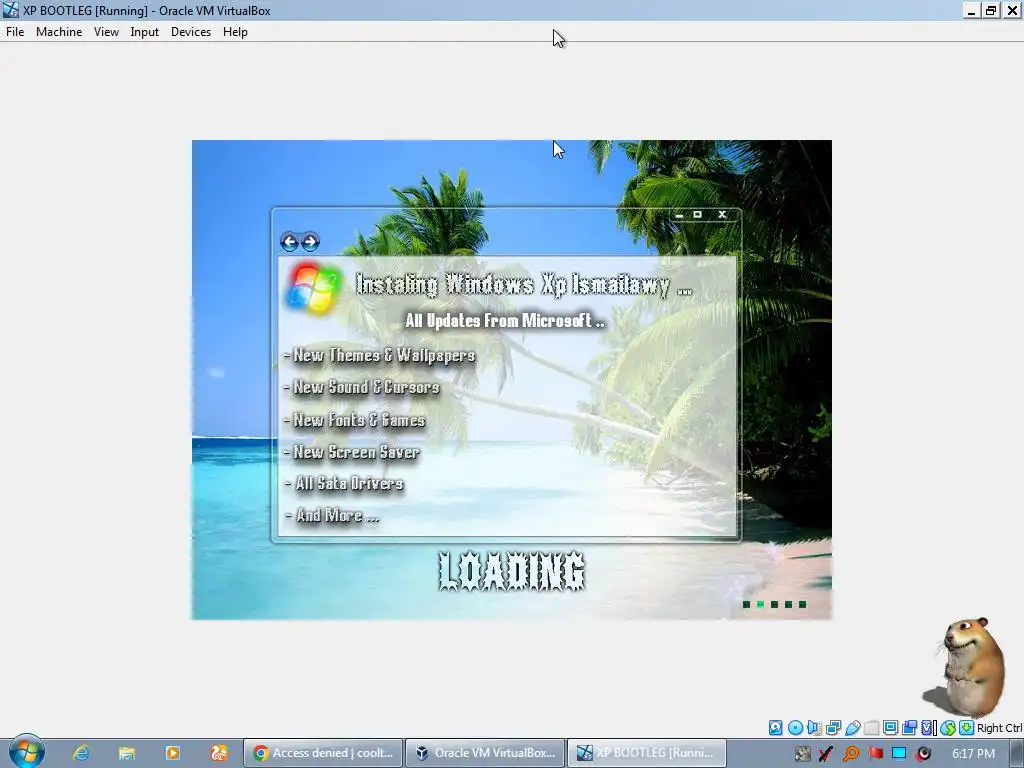Launch Internet Explorer from the taskbar
Viewport: 1024px width, 768px height.
[80, 753]
